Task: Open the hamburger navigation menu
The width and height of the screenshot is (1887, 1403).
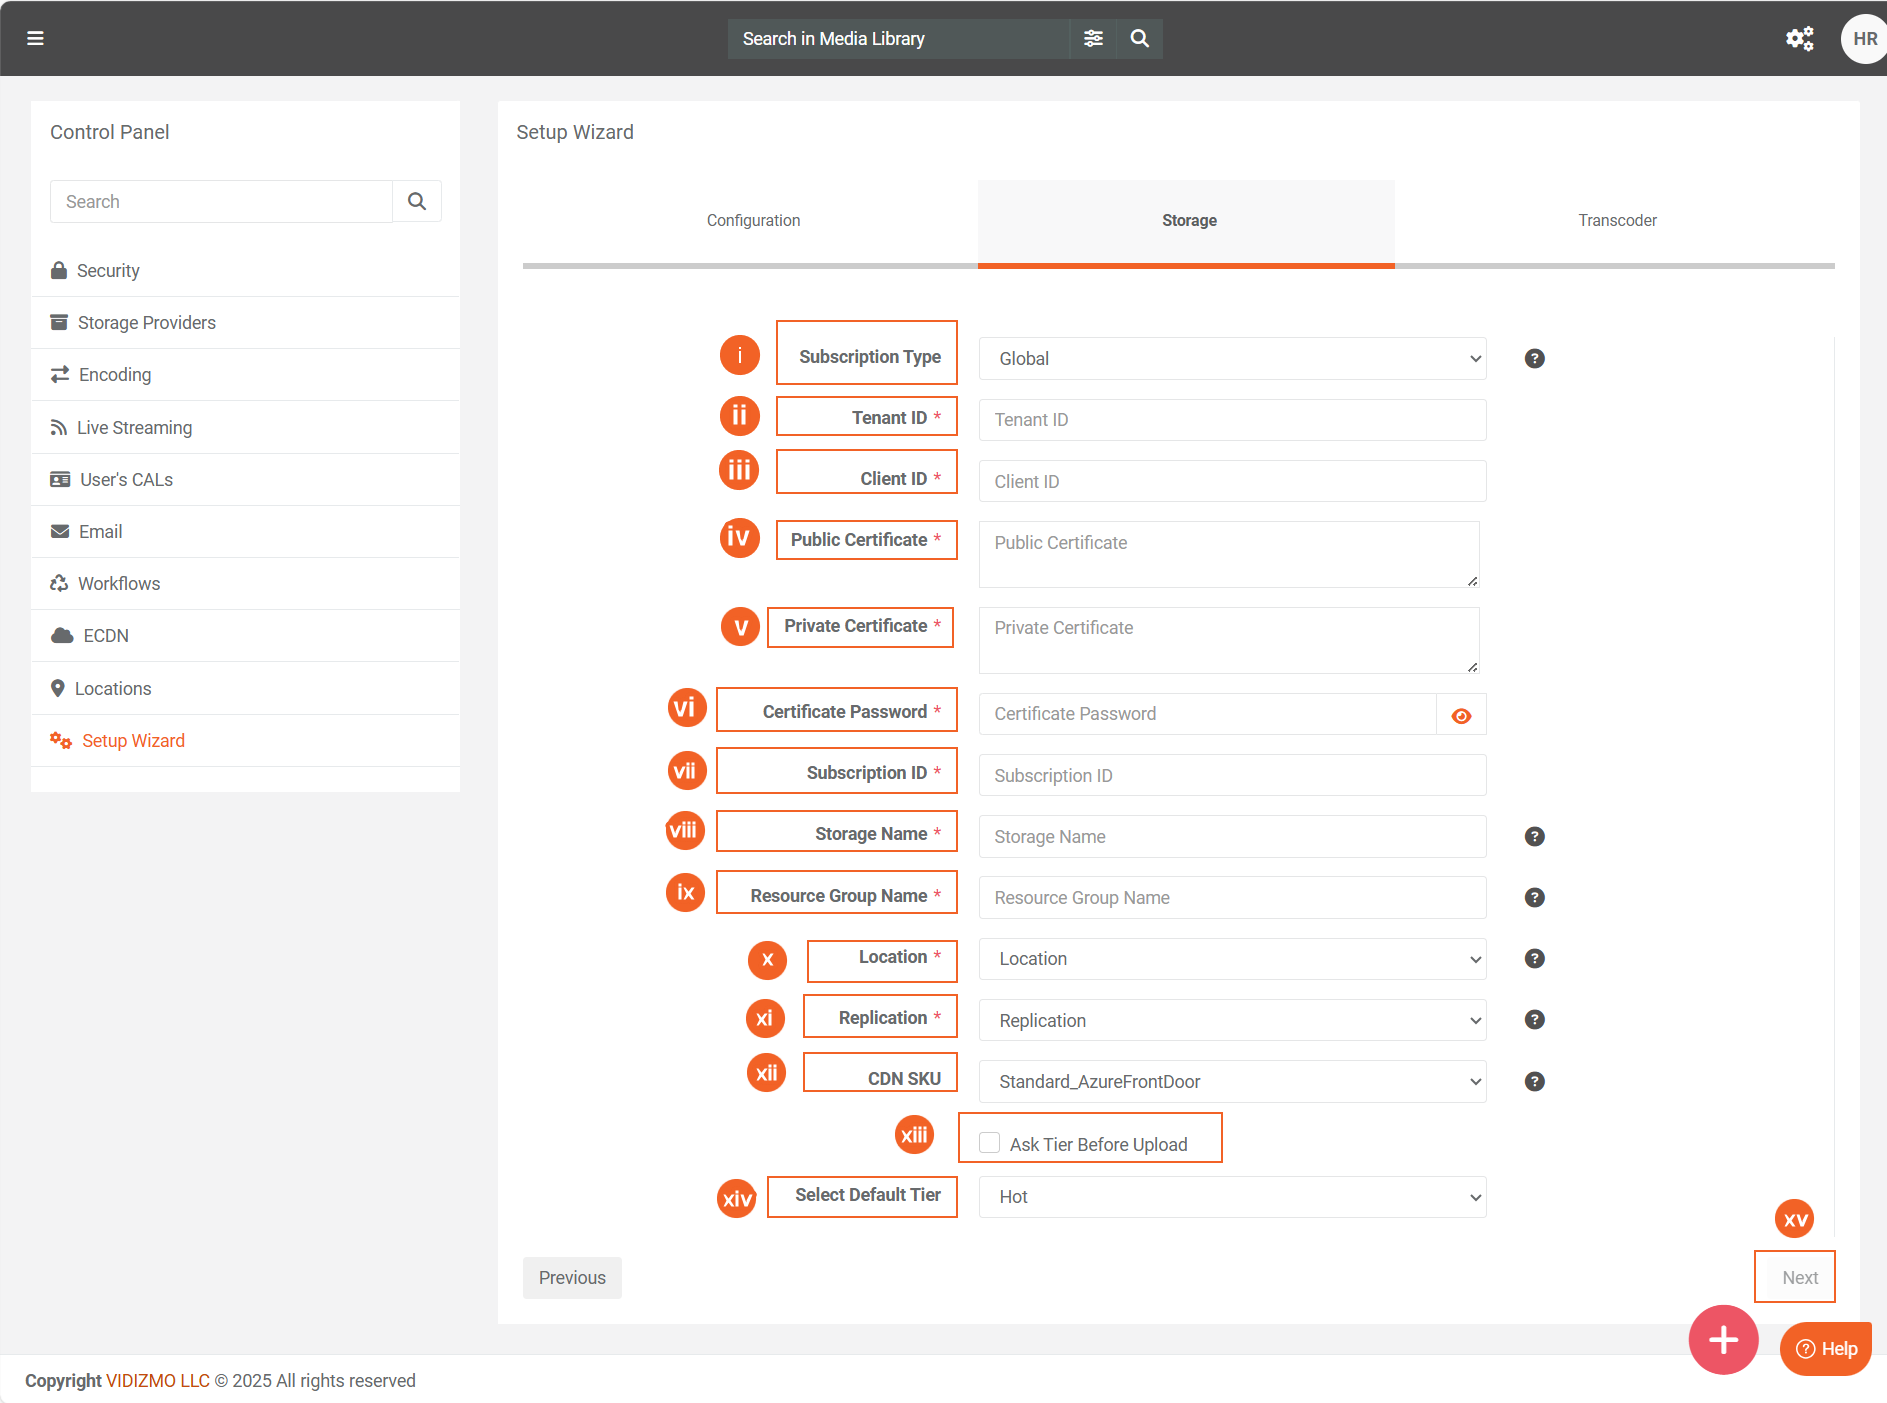Action: [35, 38]
